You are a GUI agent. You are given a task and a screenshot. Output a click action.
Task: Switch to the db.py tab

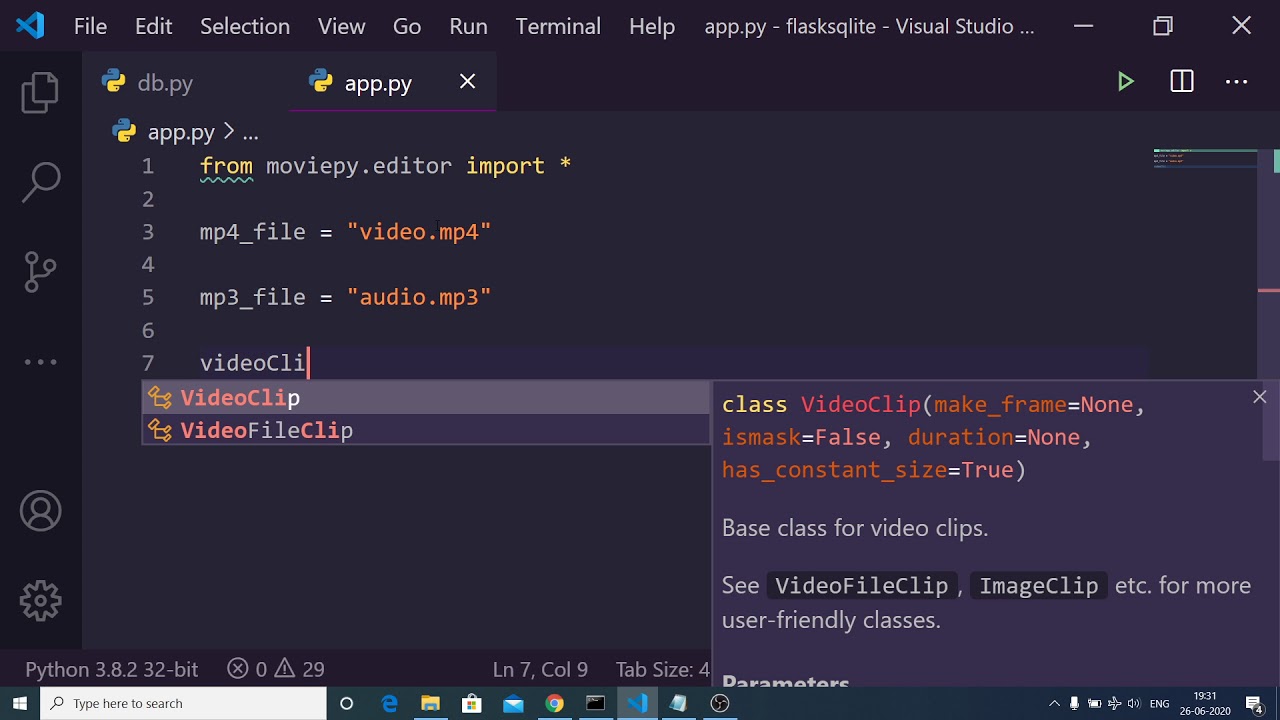click(x=165, y=83)
